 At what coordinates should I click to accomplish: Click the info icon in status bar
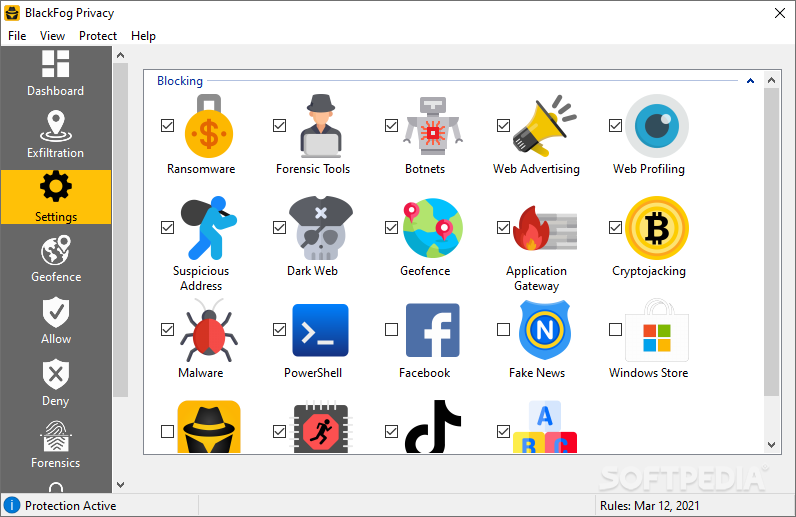pyautogui.click(x=12, y=505)
